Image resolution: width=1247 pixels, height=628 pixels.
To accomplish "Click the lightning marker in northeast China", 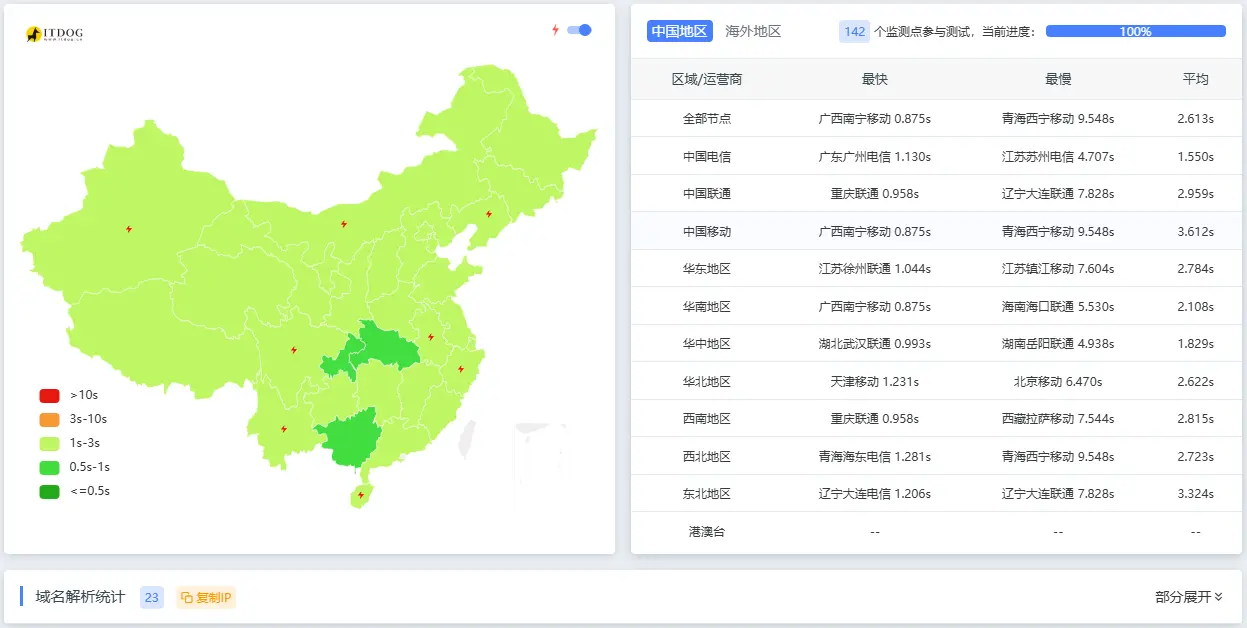I will (x=489, y=212).
